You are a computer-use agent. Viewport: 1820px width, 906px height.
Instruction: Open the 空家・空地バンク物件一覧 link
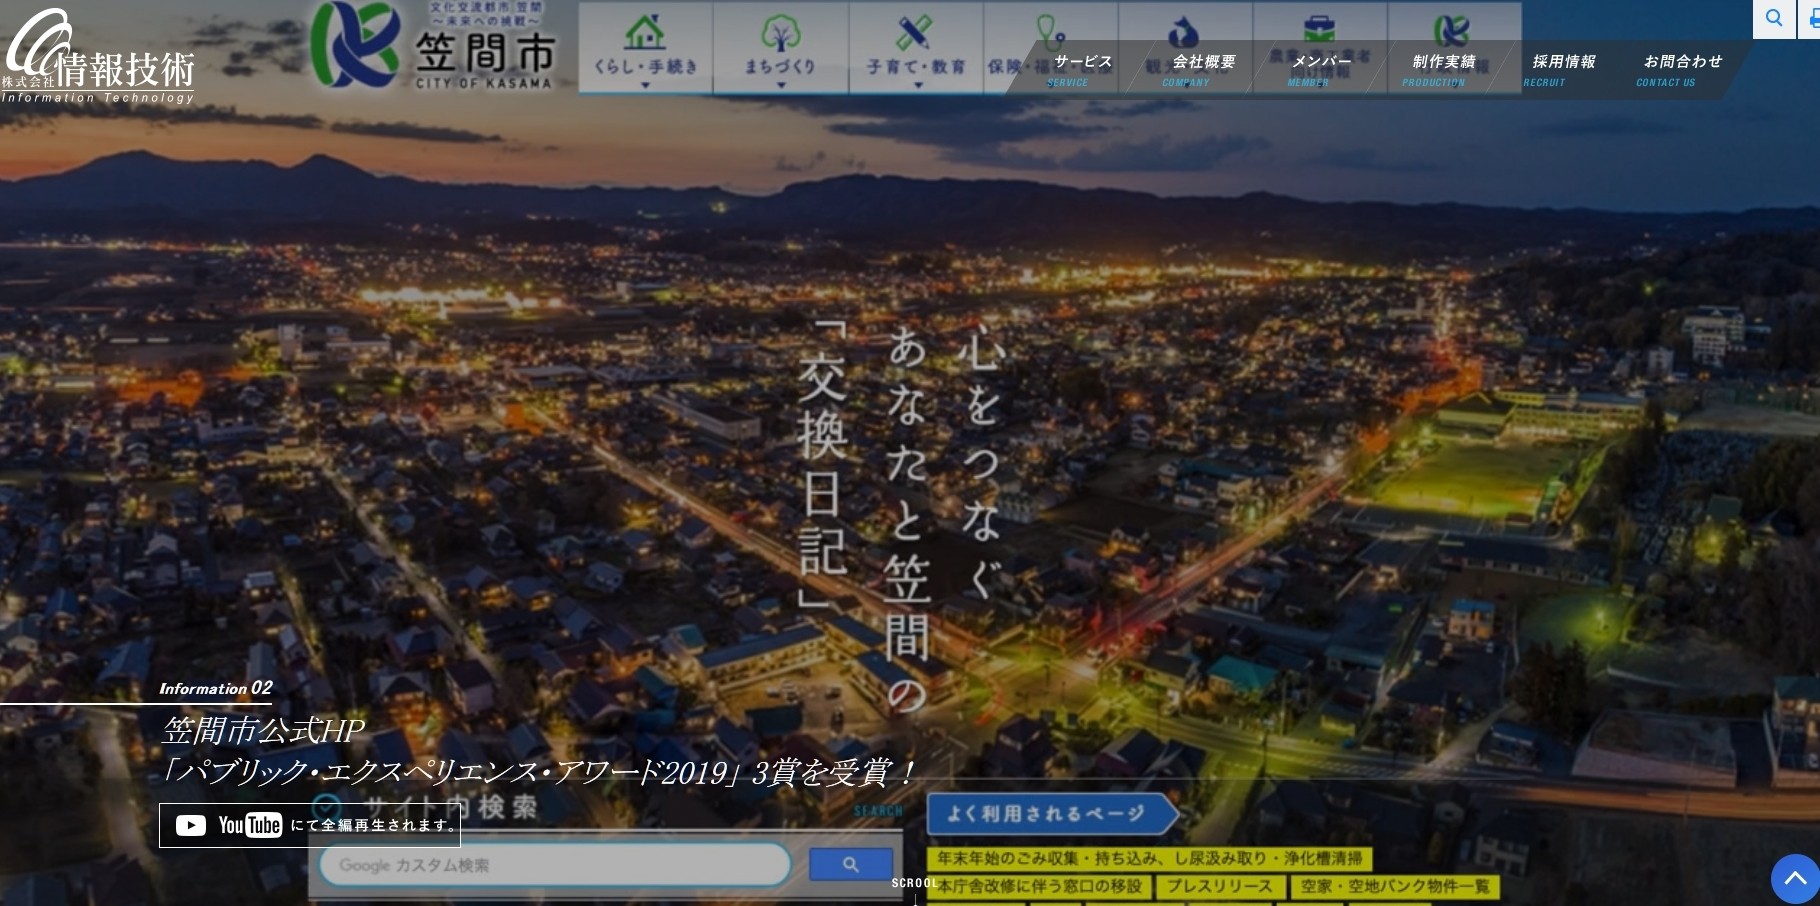point(1394,886)
